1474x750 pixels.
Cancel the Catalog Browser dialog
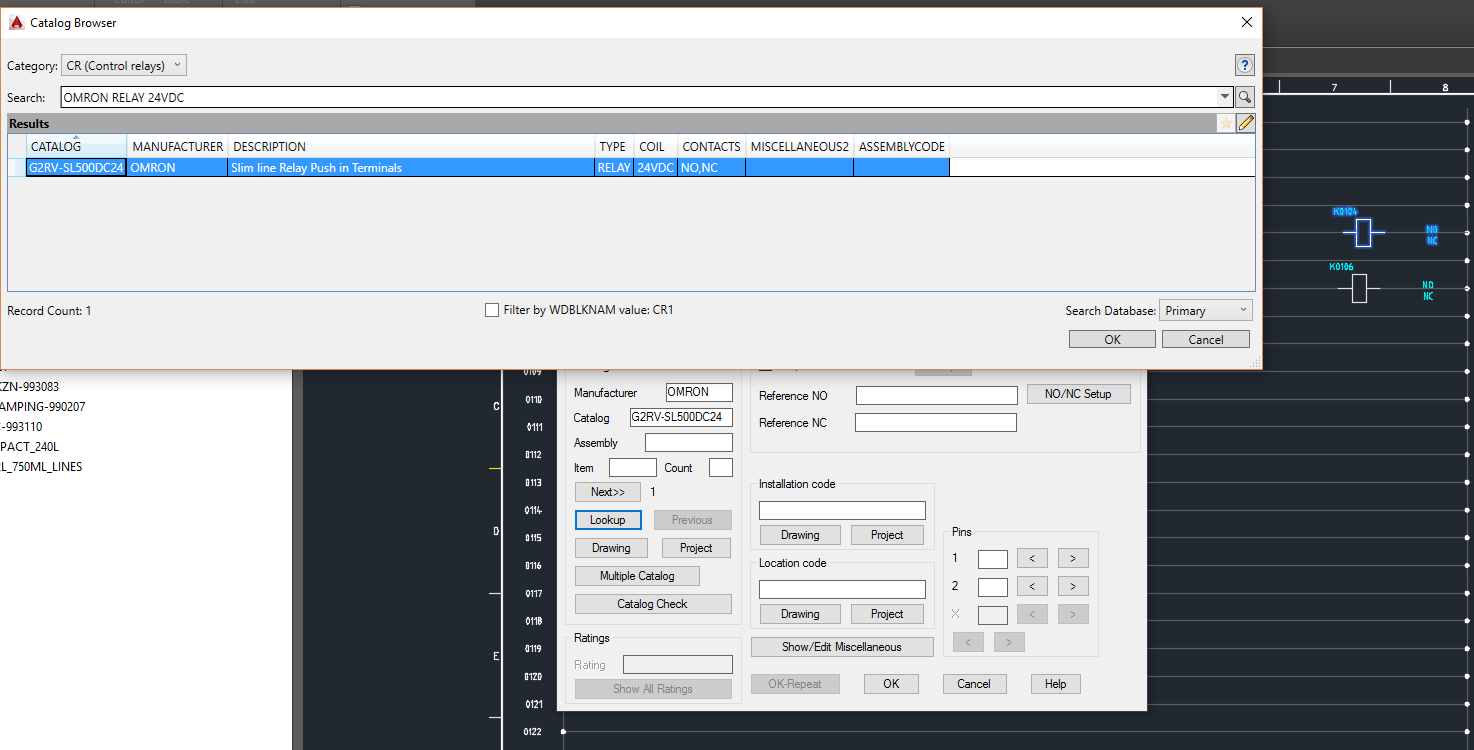pos(1206,339)
